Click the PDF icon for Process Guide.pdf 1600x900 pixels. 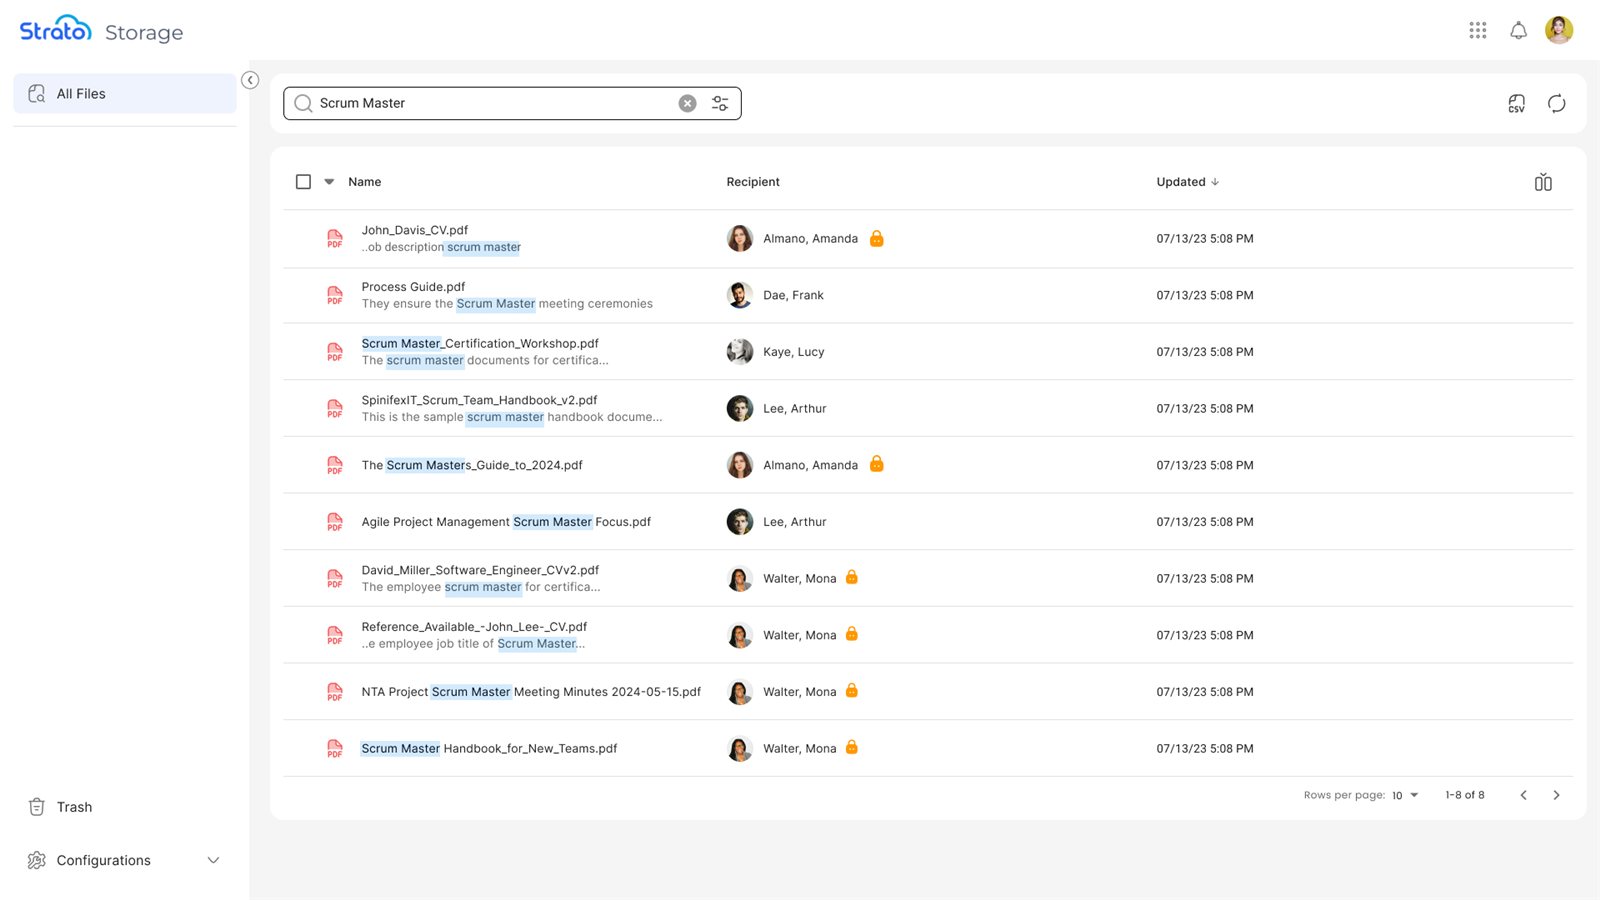pos(335,295)
